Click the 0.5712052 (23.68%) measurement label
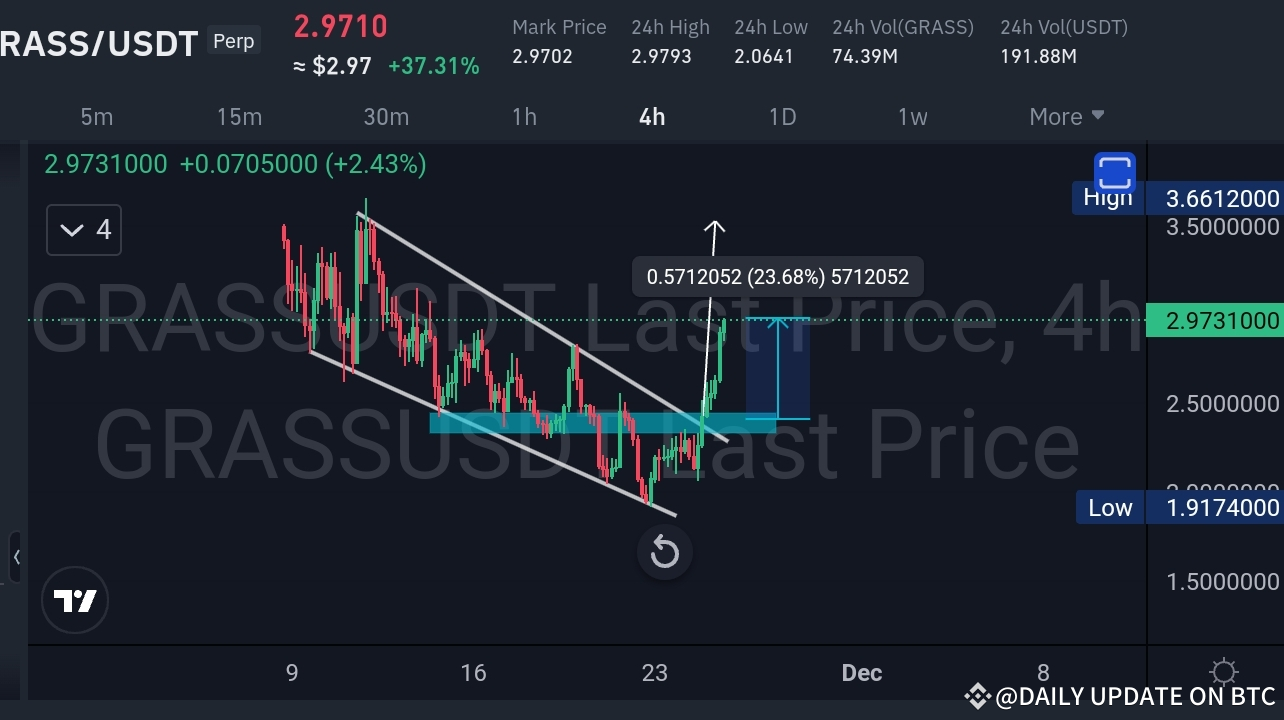The height and width of the screenshot is (720, 1284). coord(777,276)
